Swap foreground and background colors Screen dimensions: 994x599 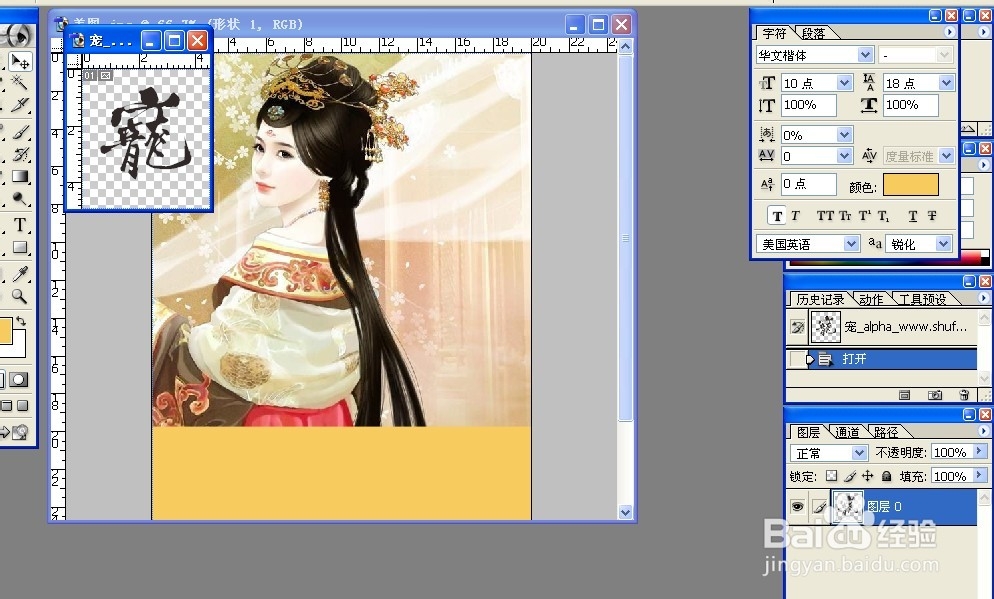coord(20,321)
